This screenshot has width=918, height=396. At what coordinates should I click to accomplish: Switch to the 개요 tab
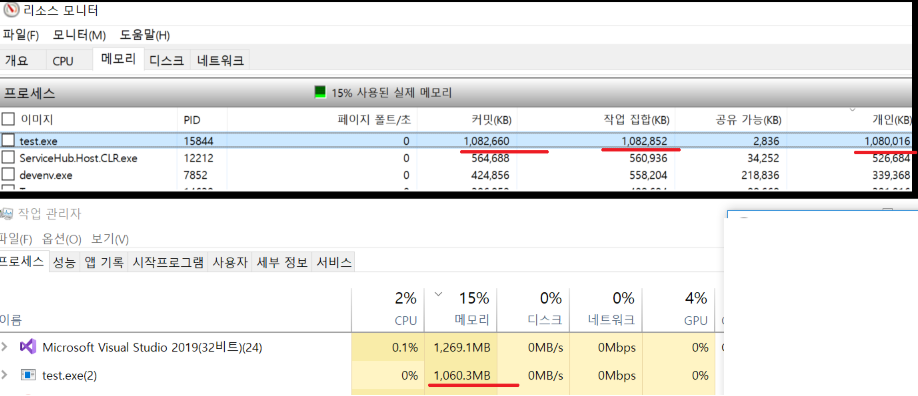pyautogui.click(x=16, y=60)
